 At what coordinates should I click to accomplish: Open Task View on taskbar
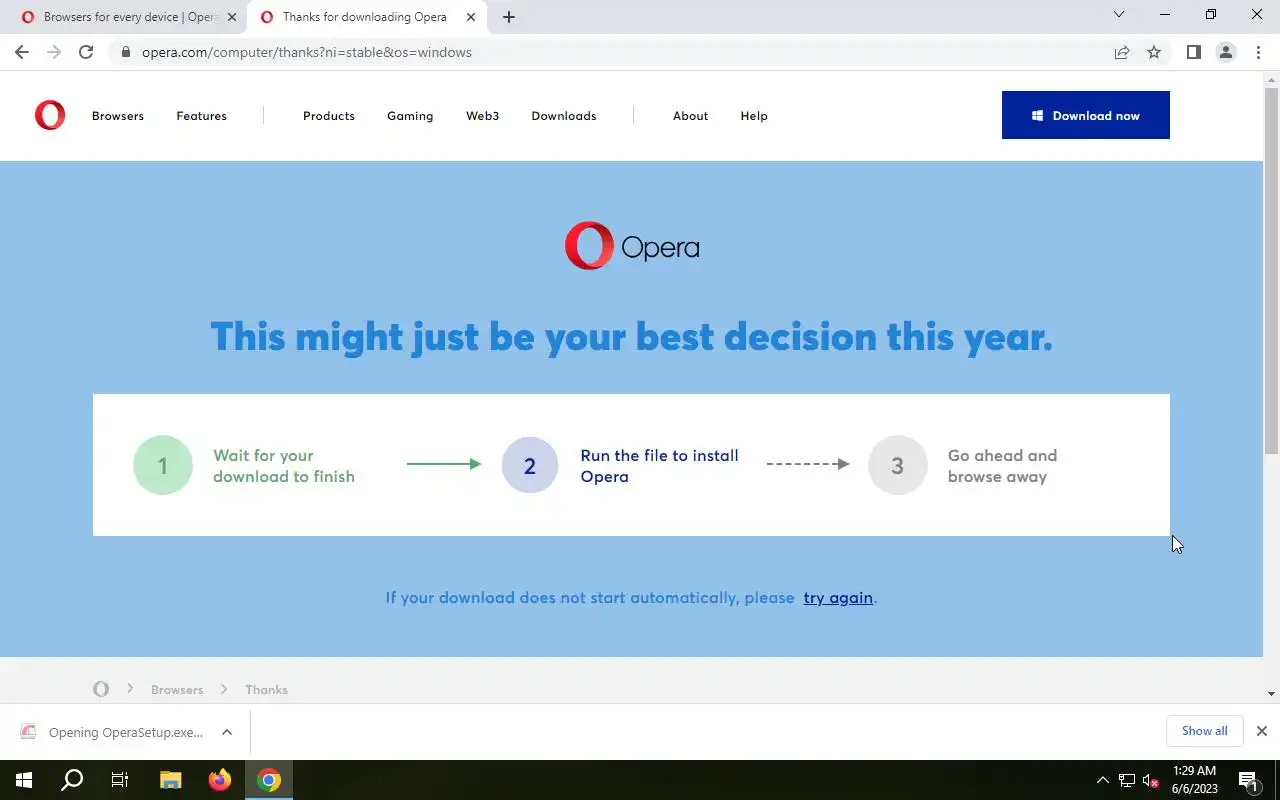click(x=120, y=780)
